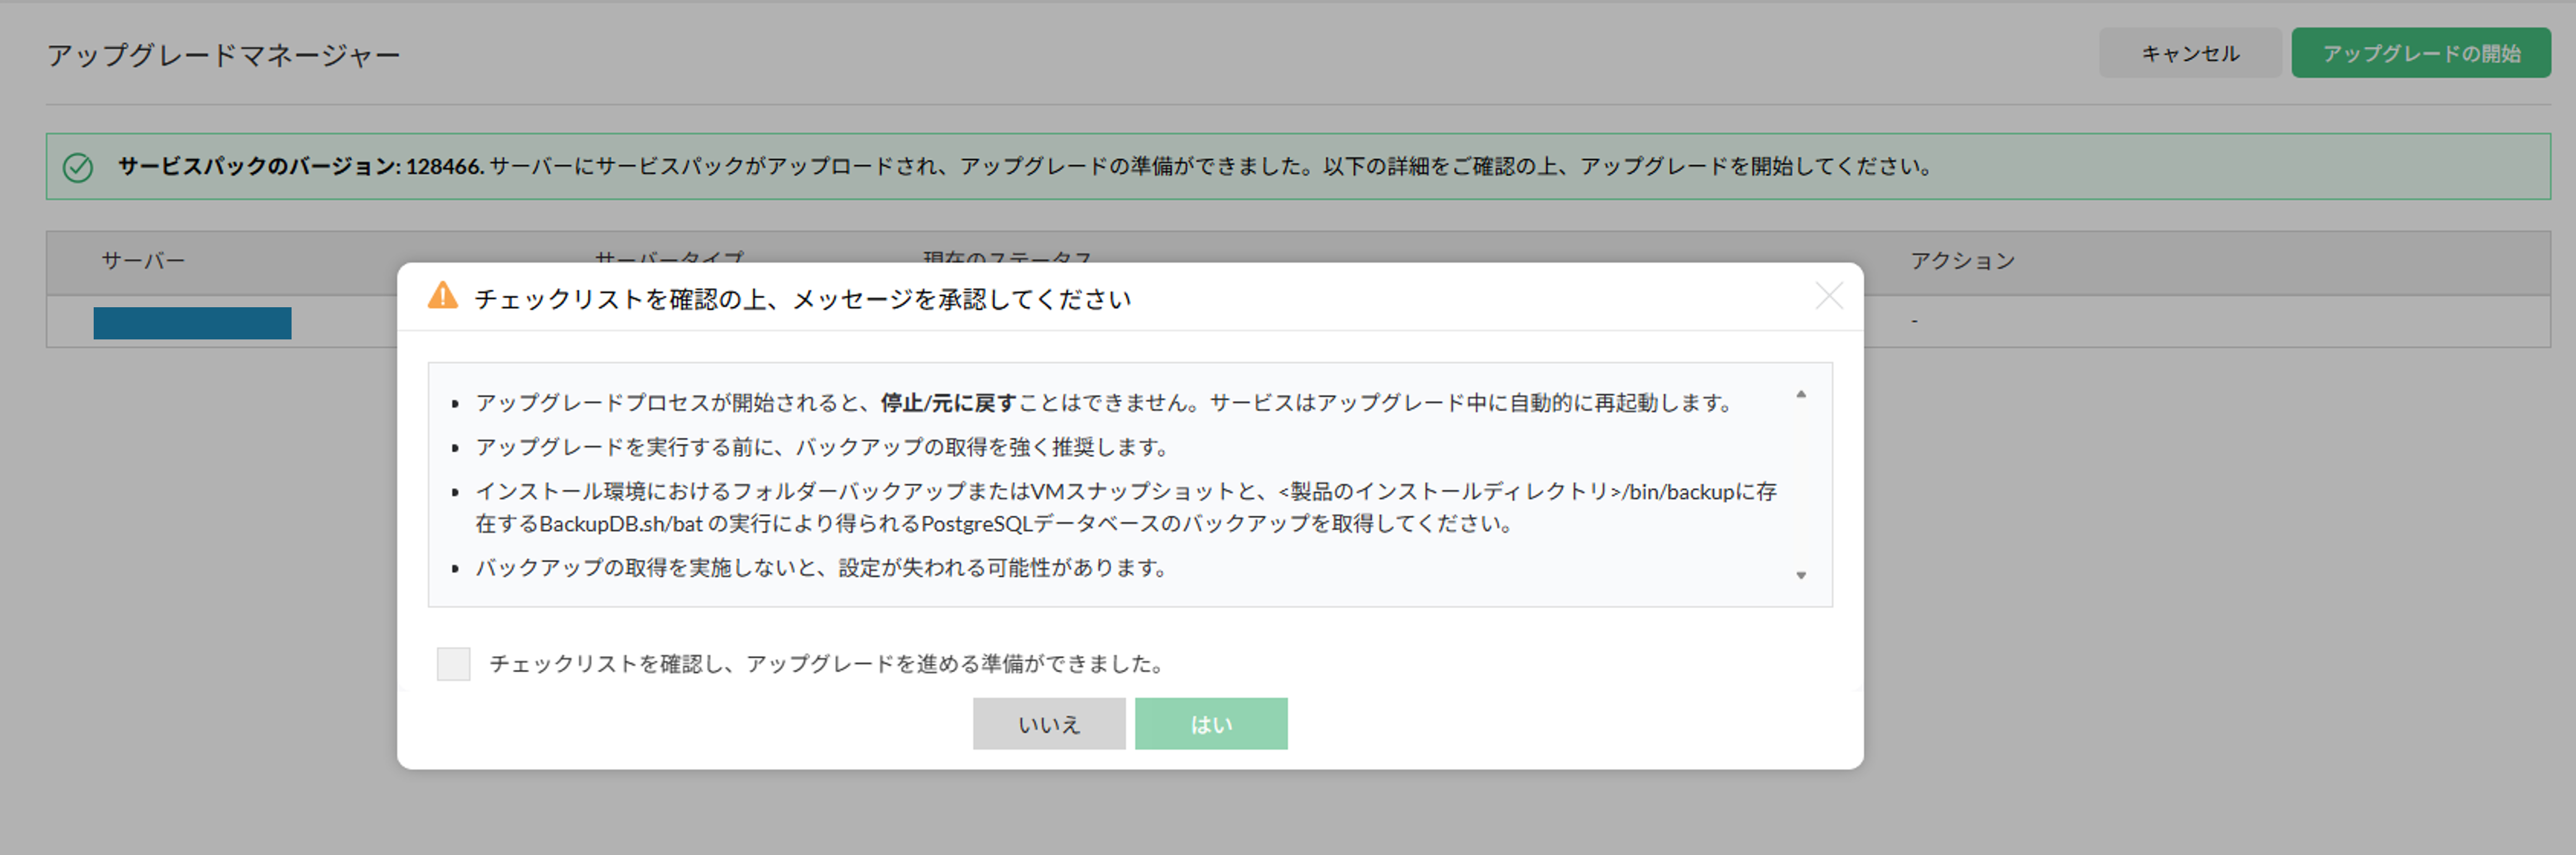
Task: Click the green checkmark success icon
Action: [78, 167]
